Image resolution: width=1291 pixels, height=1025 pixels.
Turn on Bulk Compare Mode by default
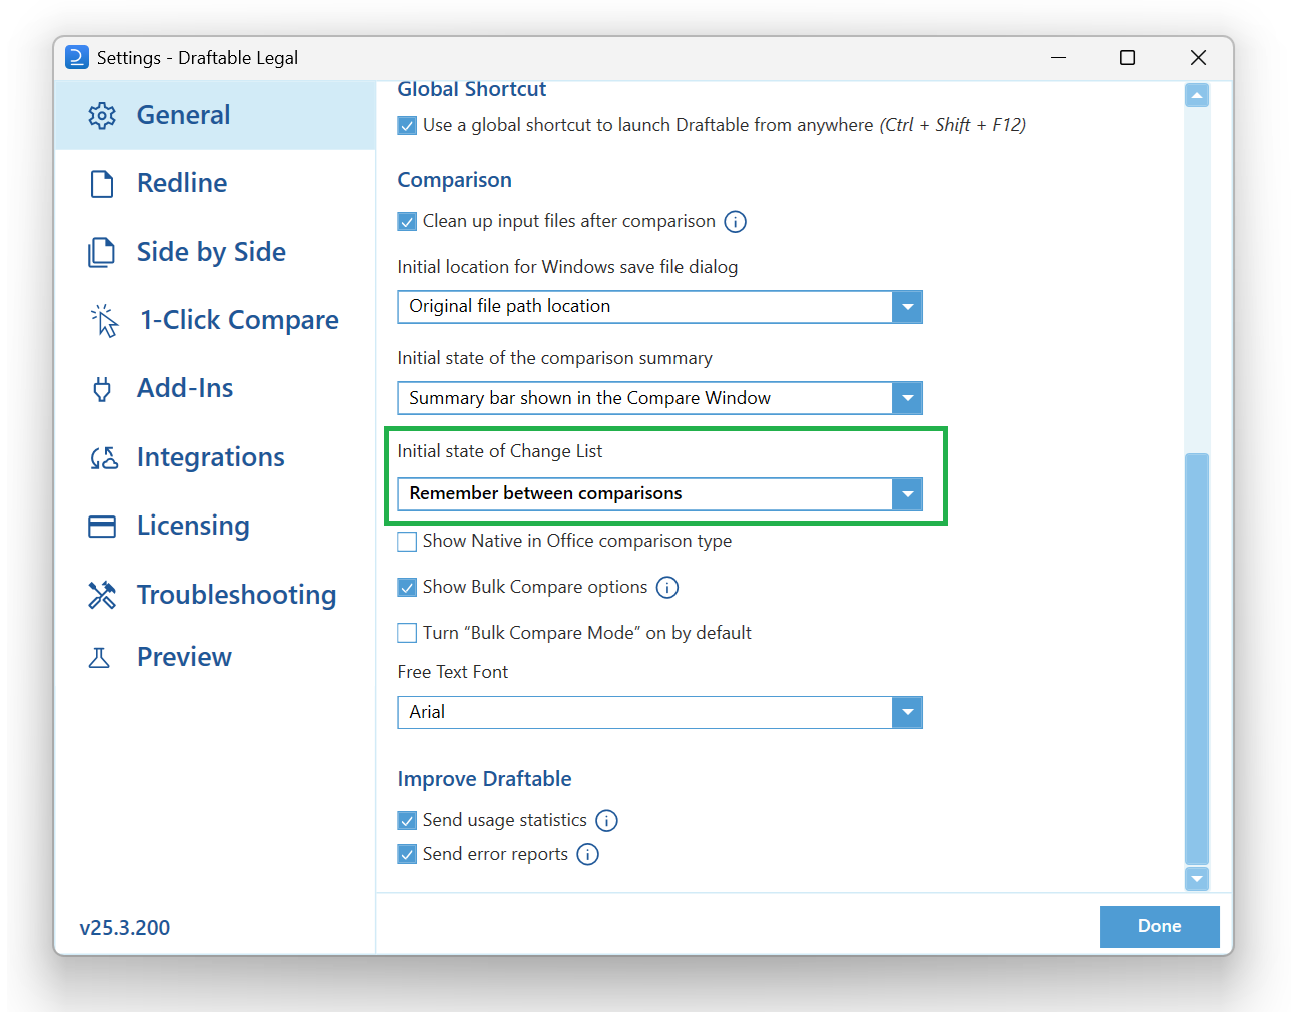(x=407, y=633)
